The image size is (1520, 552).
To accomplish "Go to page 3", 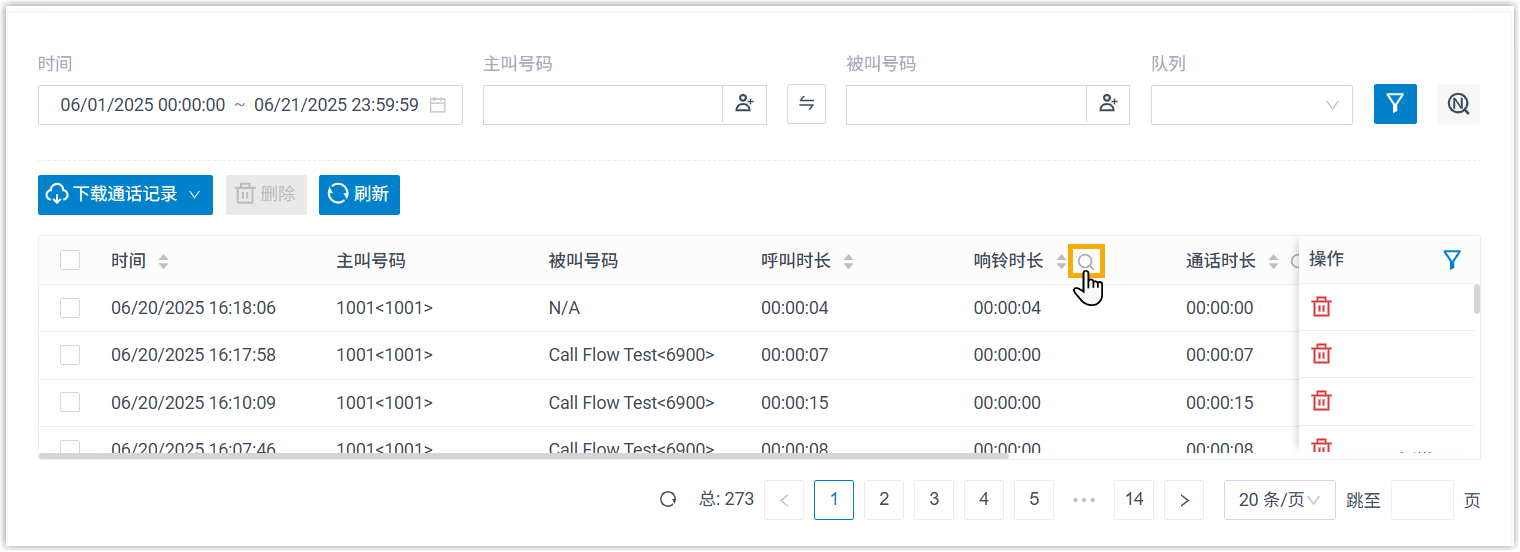I will click(x=934, y=500).
